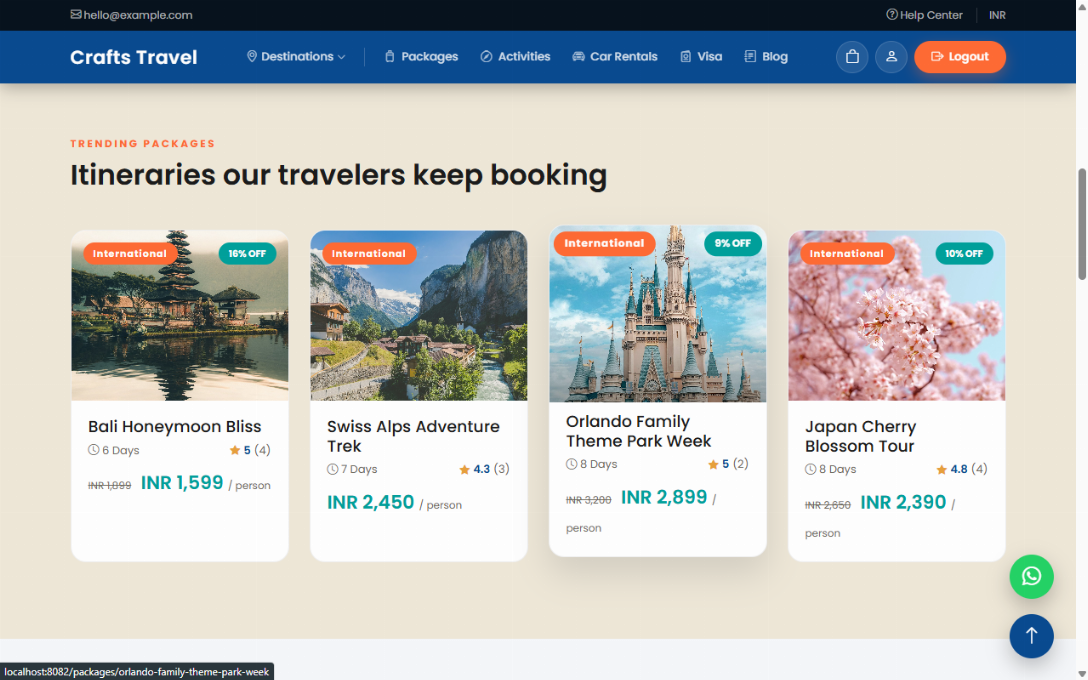The width and height of the screenshot is (1088, 680).
Task: Open the Destinations menu
Action: click(297, 56)
